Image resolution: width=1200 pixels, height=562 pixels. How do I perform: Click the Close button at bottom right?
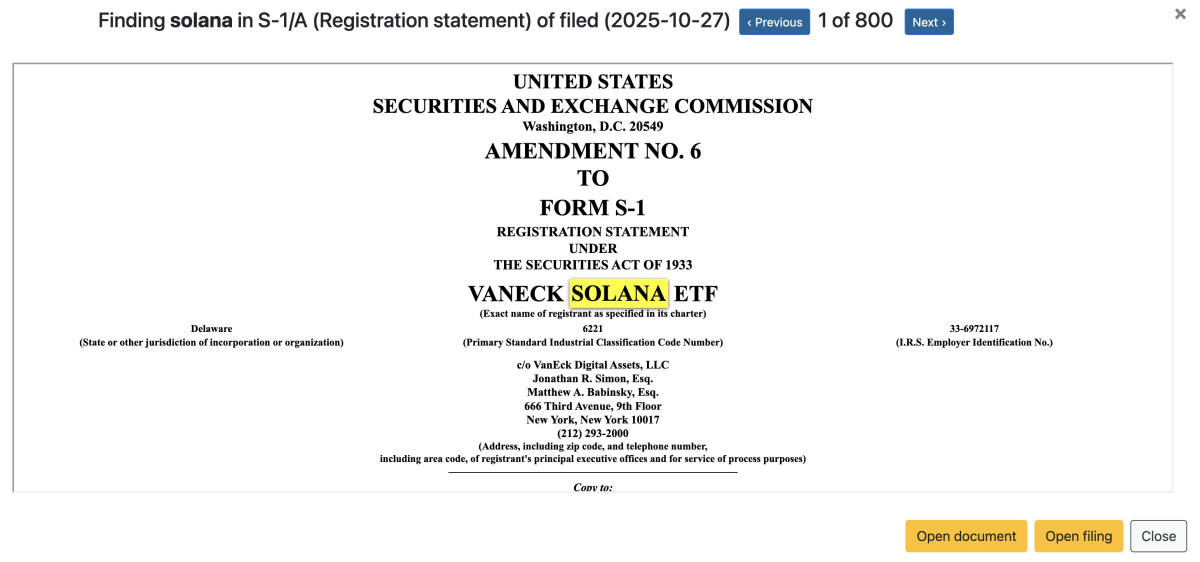(1158, 536)
